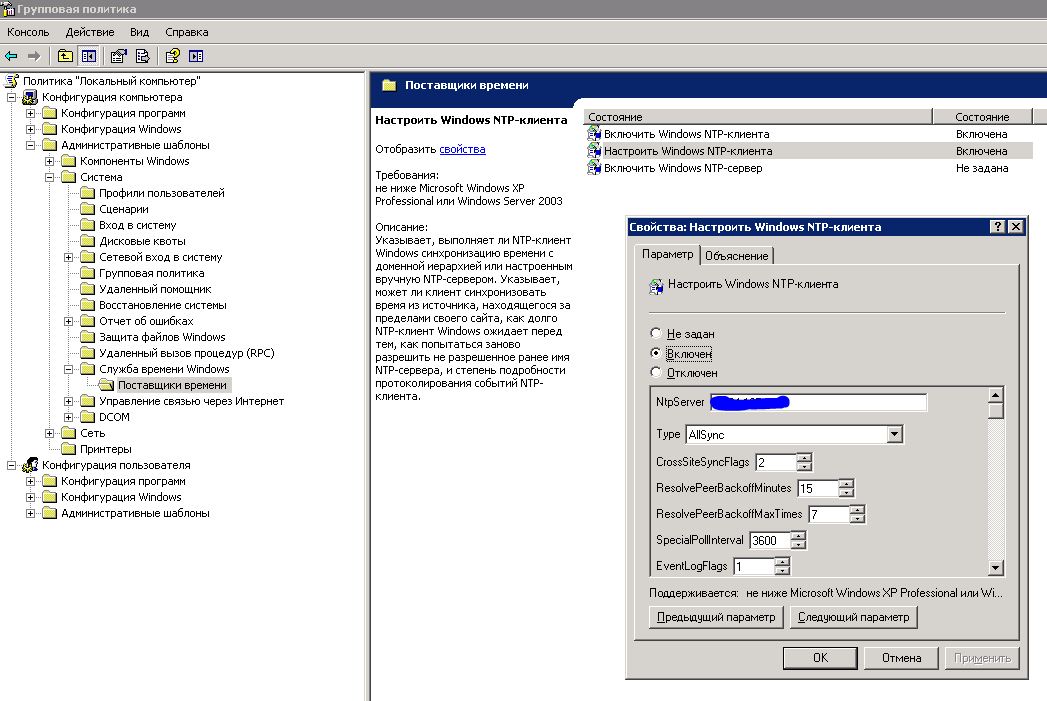Click the Конфигурация компьютера computer icon
This screenshot has width=1047, height=701.
(30, 97)
